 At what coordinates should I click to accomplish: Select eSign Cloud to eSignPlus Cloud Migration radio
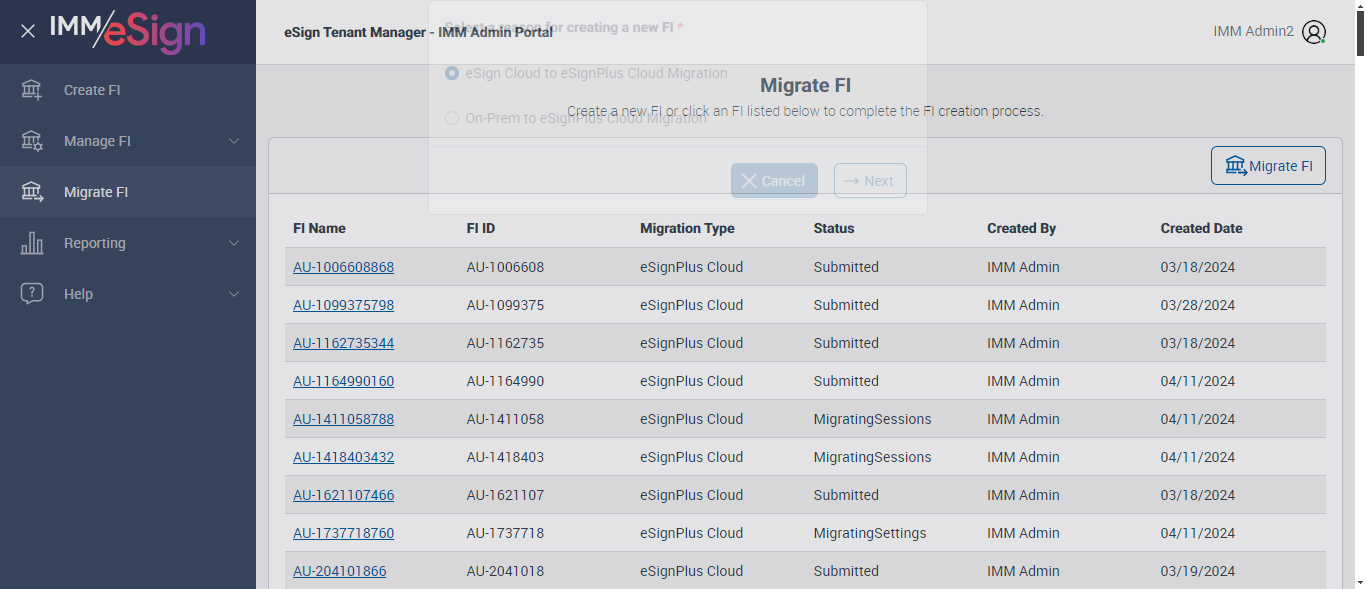point(452,73)
